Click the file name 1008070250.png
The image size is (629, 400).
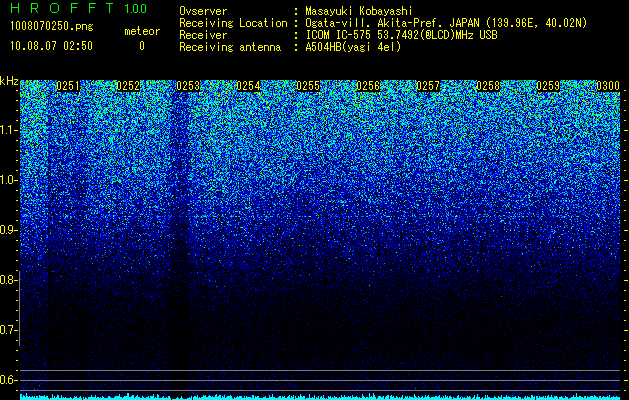51,26
